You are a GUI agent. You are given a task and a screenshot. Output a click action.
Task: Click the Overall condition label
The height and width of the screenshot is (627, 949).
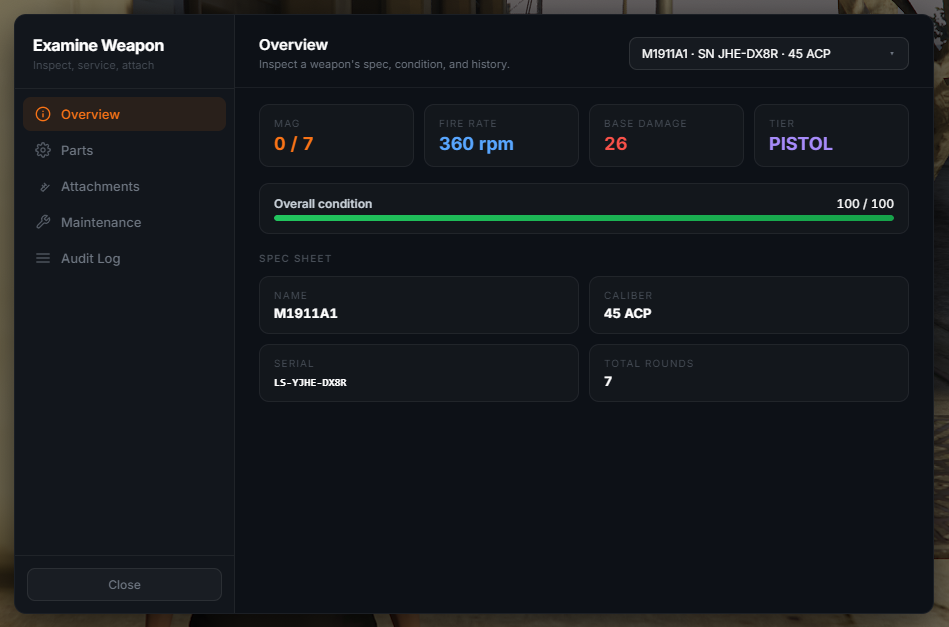(323, 203)
